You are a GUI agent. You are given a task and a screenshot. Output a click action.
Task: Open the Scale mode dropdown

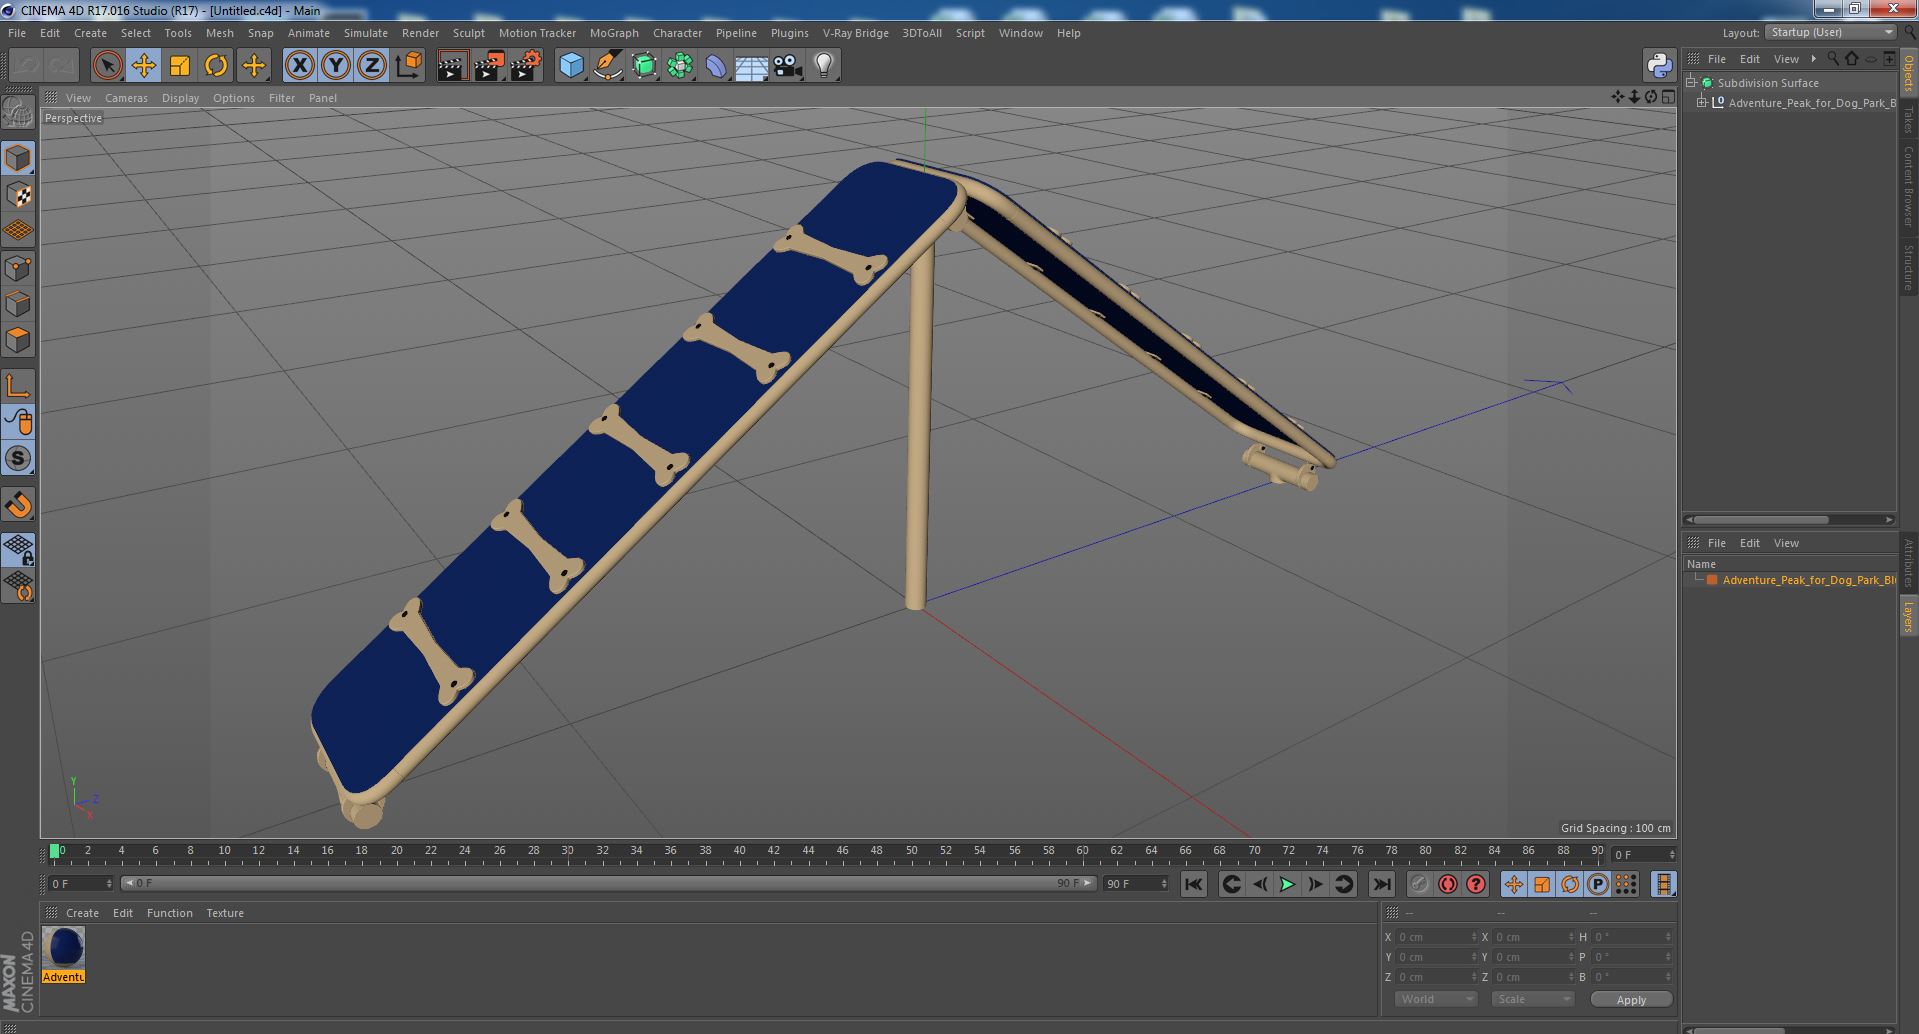pyautogui.click(x=1533, y=999)
